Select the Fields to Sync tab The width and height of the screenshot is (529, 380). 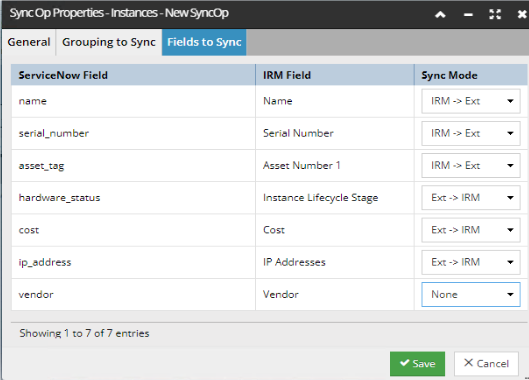click(204, 42)
